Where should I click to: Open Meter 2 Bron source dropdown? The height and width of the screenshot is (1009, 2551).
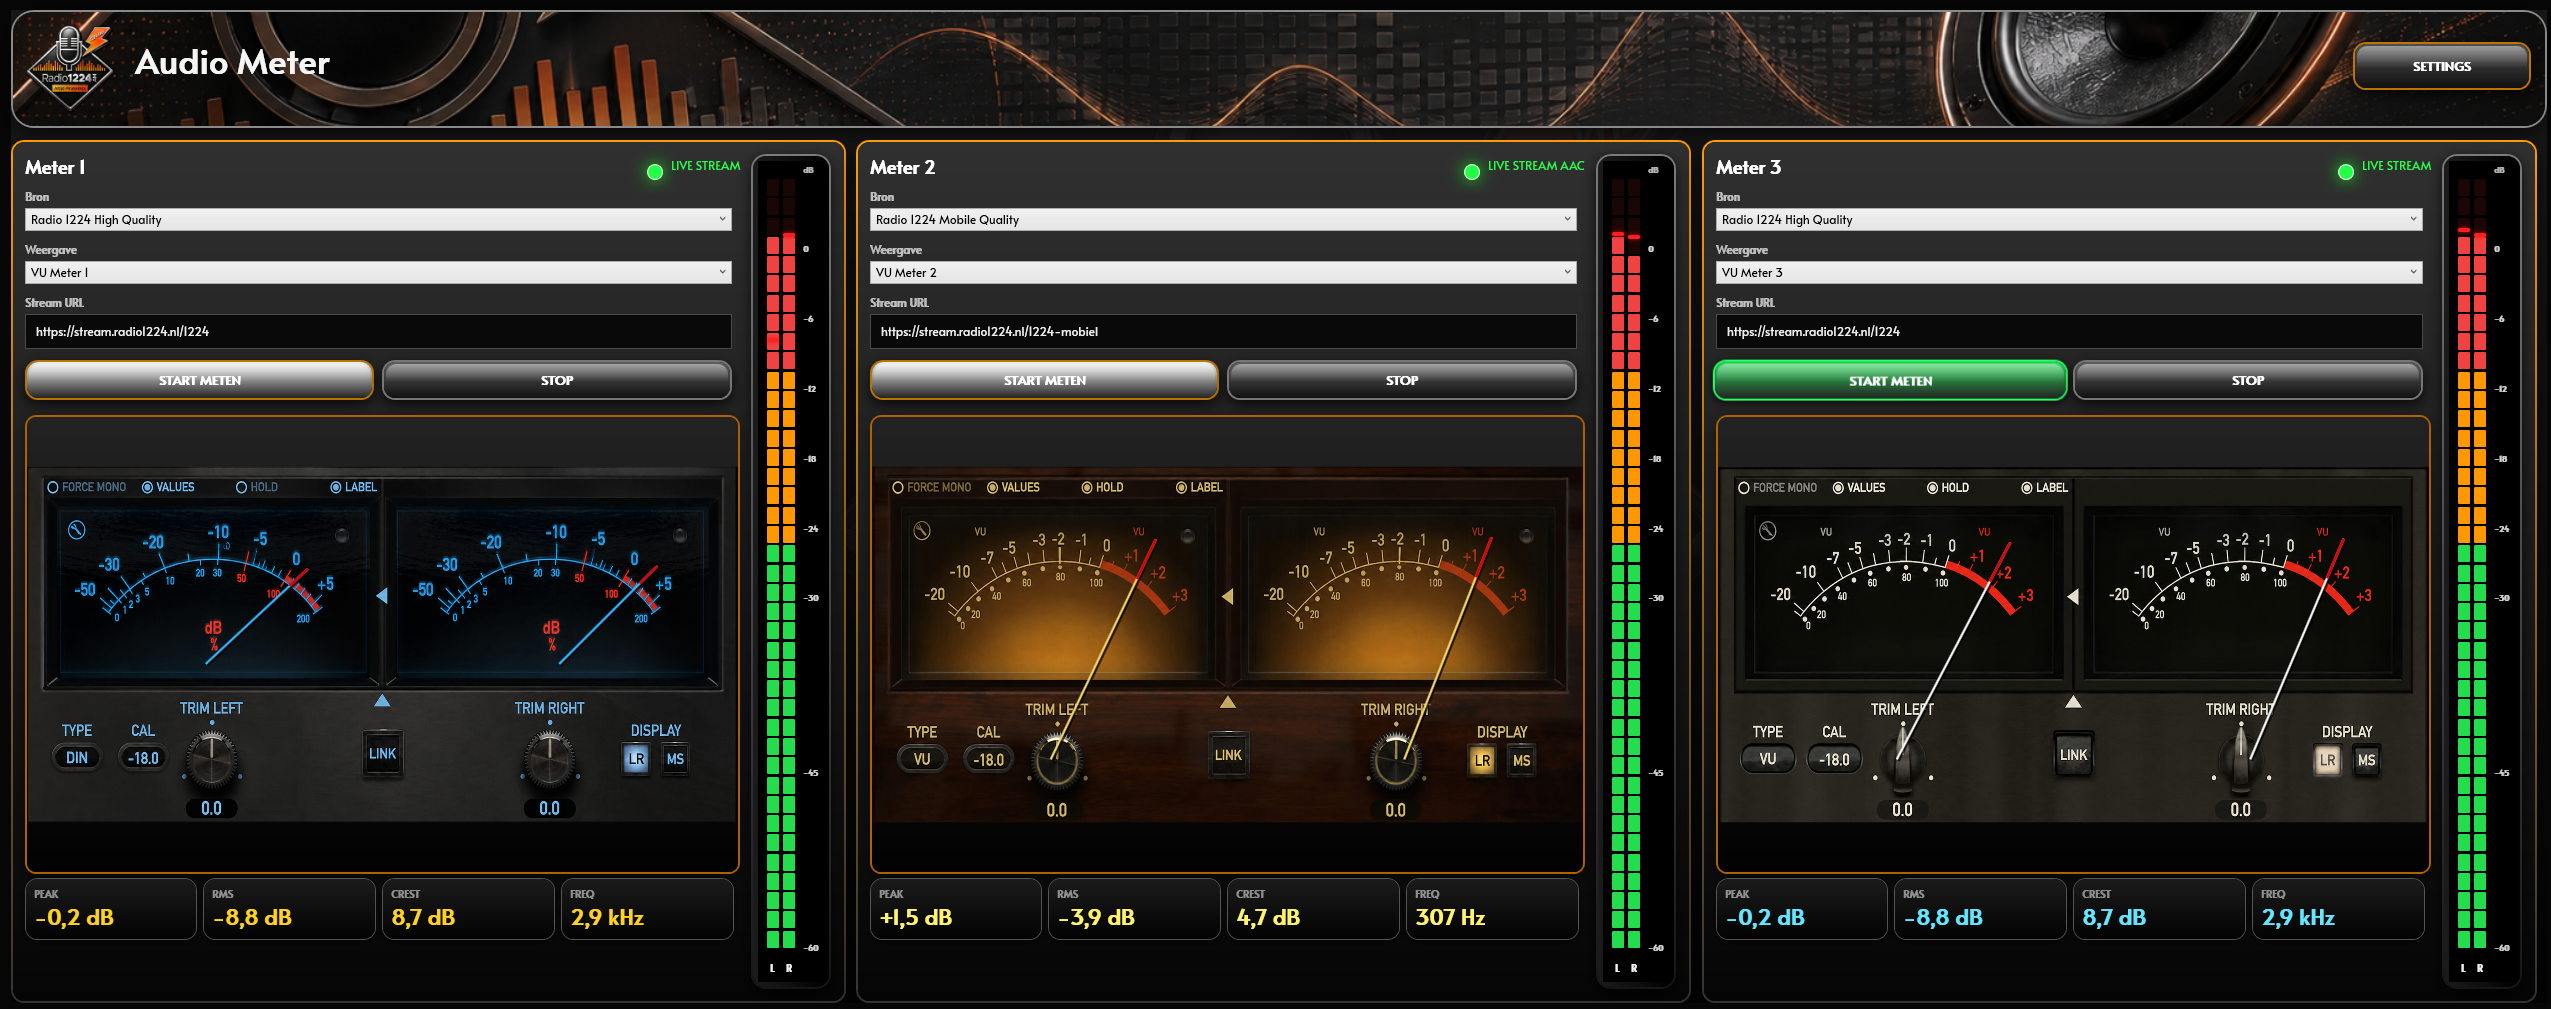coord(1223,219)
